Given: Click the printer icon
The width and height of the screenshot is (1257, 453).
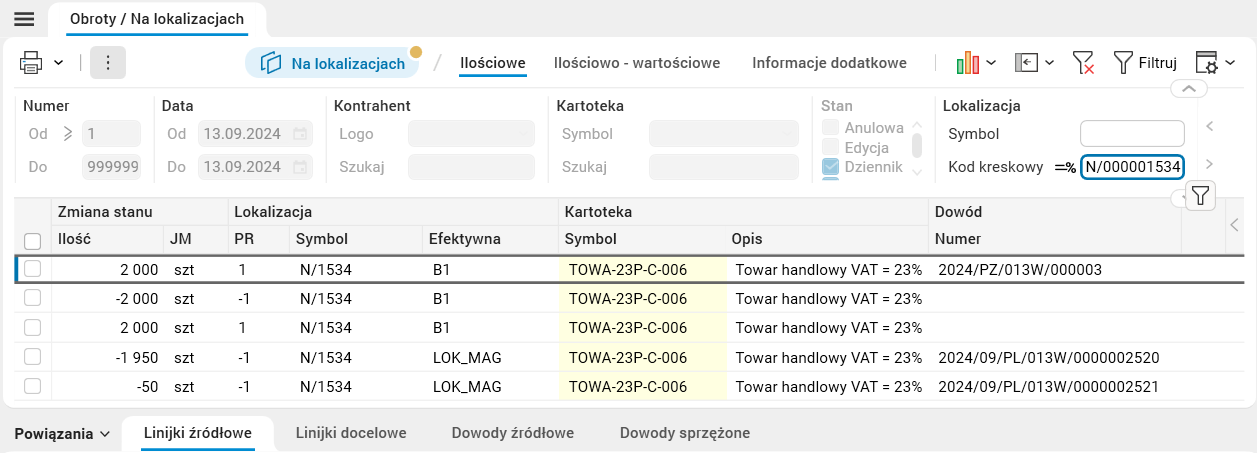Looking at the screenshot, I should click(x=31, y=62).
